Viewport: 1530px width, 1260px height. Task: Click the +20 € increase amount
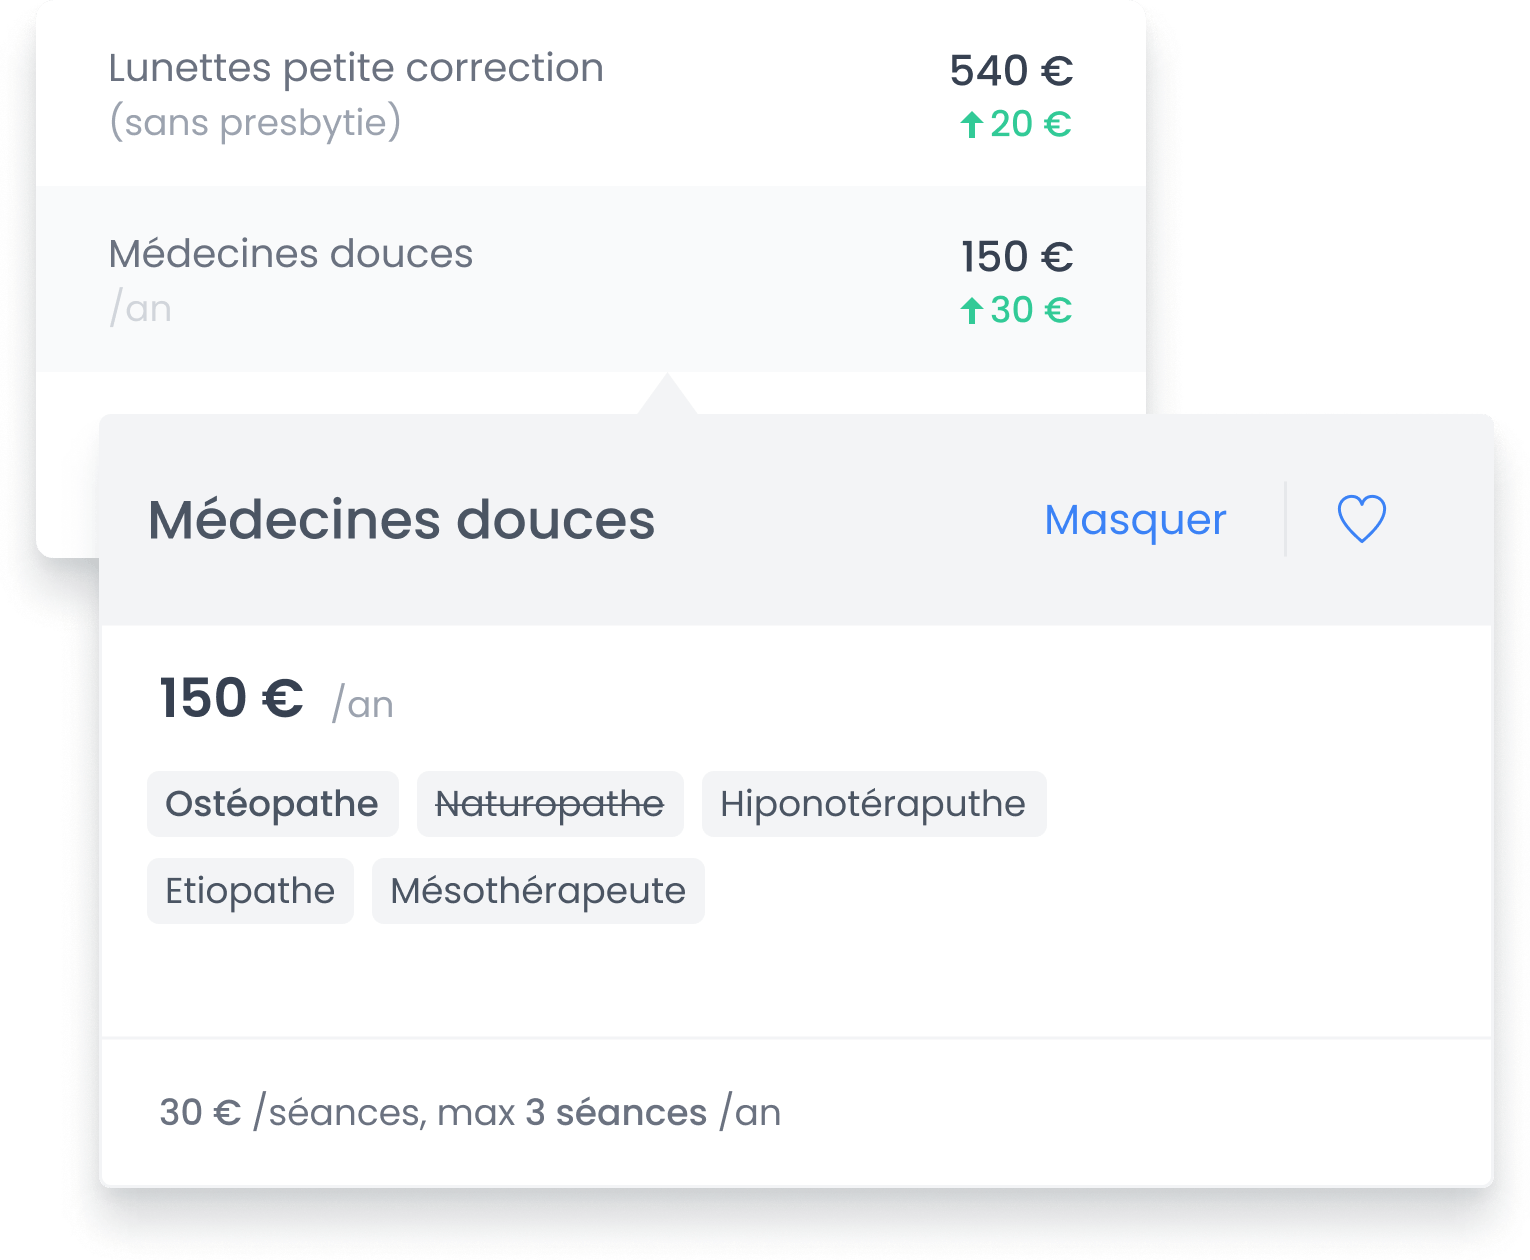click(x=1030, y=124)
